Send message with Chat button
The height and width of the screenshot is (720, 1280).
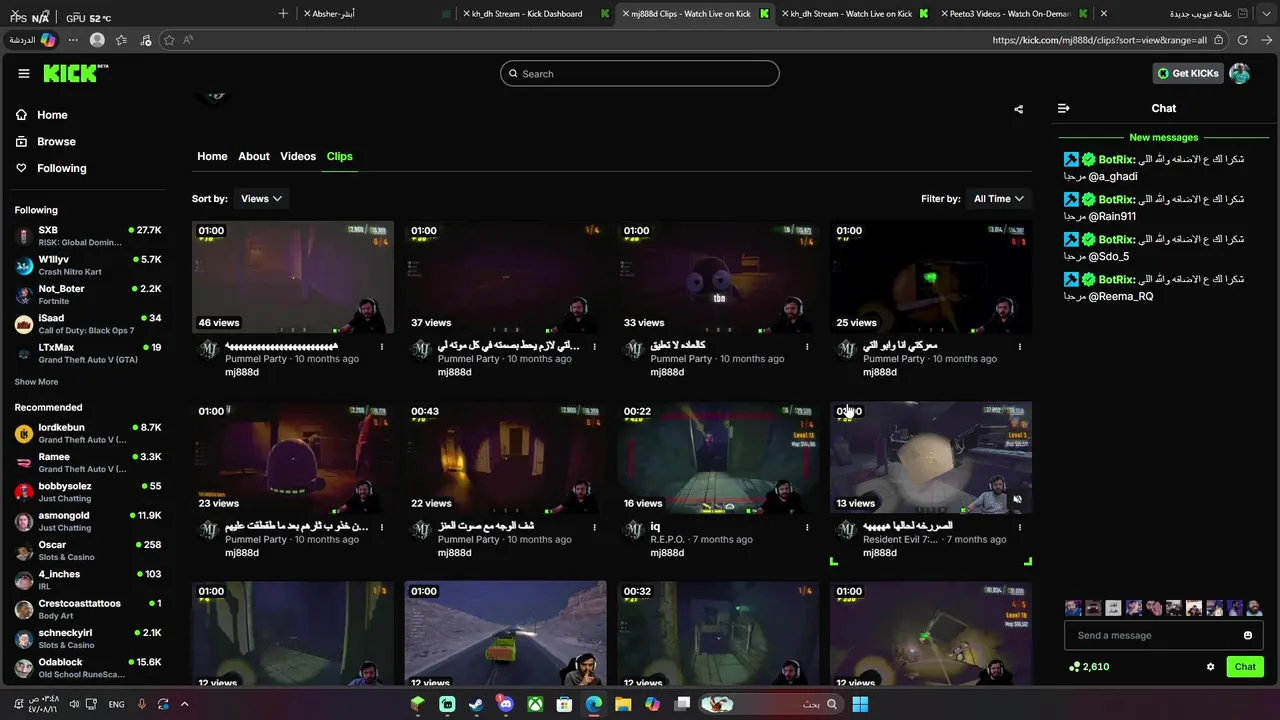click(x=1245, y=667)
